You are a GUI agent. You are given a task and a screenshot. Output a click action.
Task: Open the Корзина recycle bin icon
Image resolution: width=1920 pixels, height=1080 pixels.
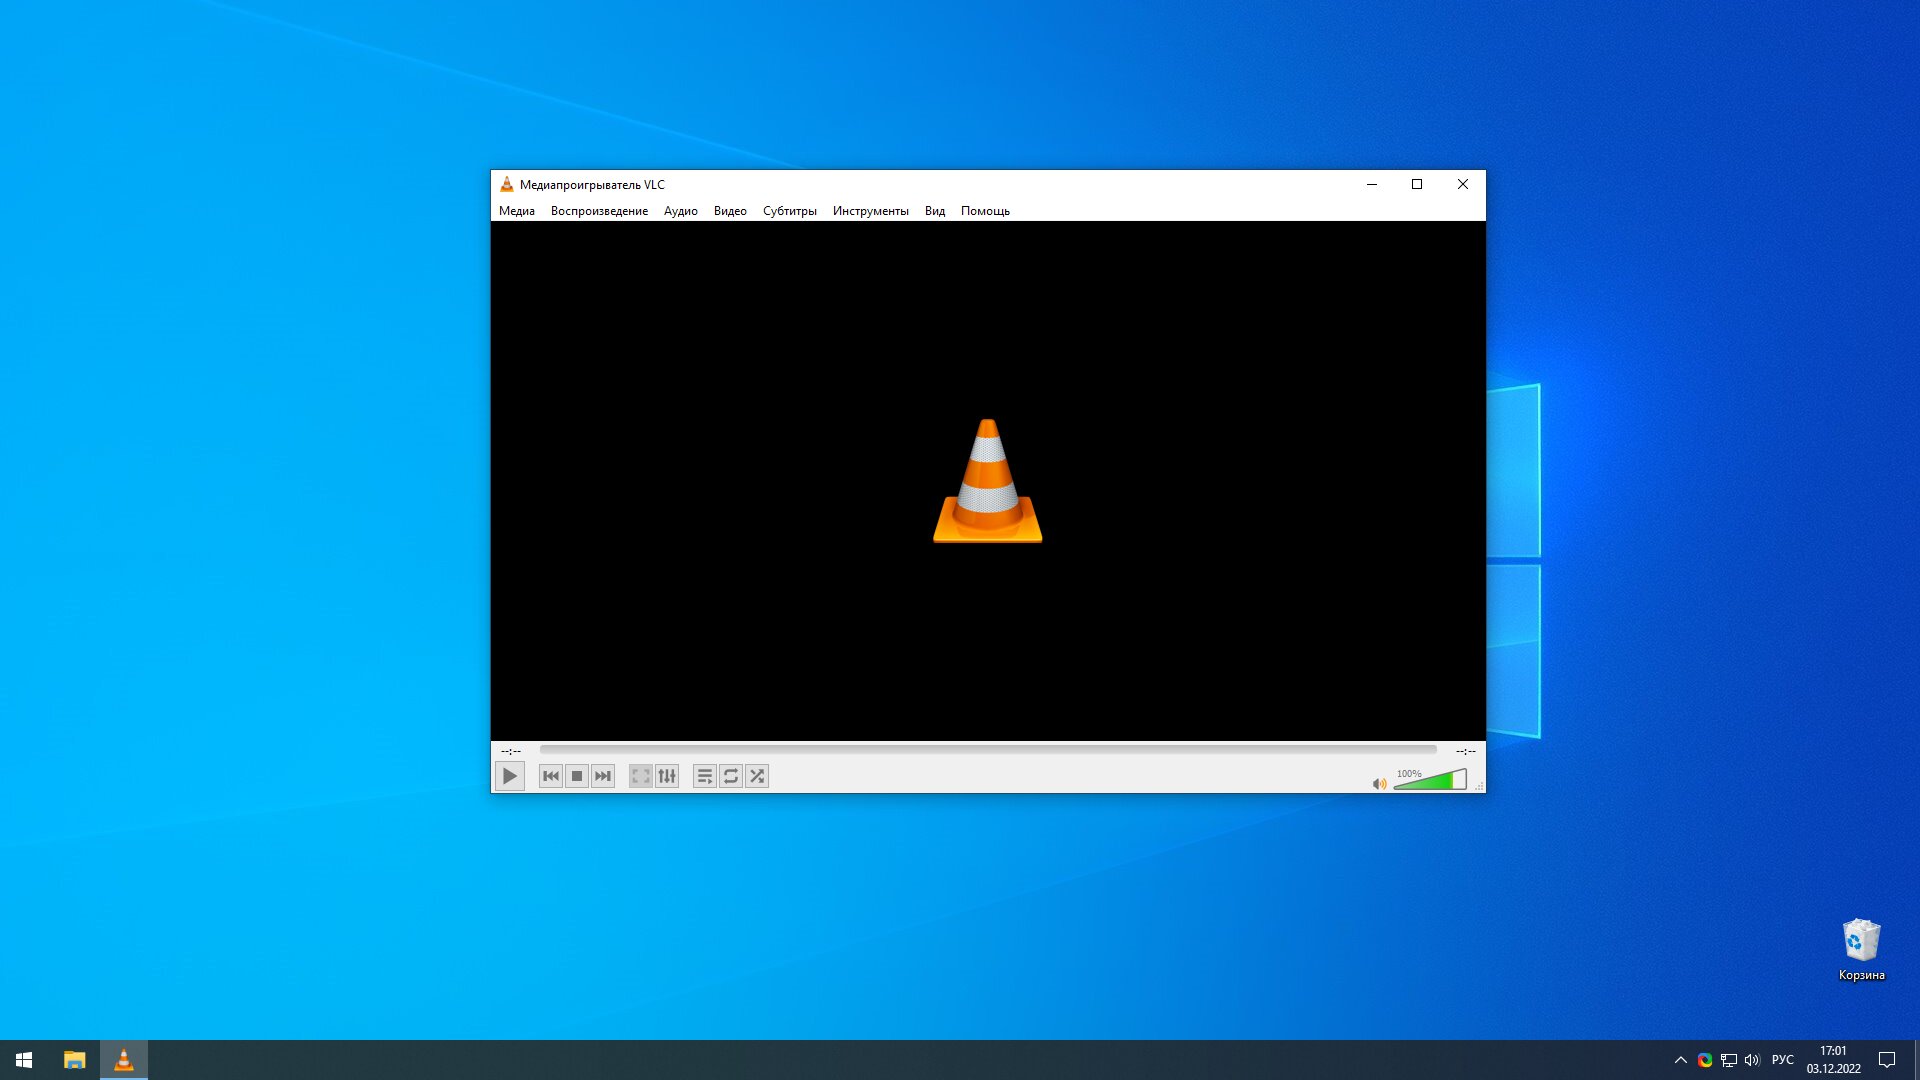[x=1861, y=950]
